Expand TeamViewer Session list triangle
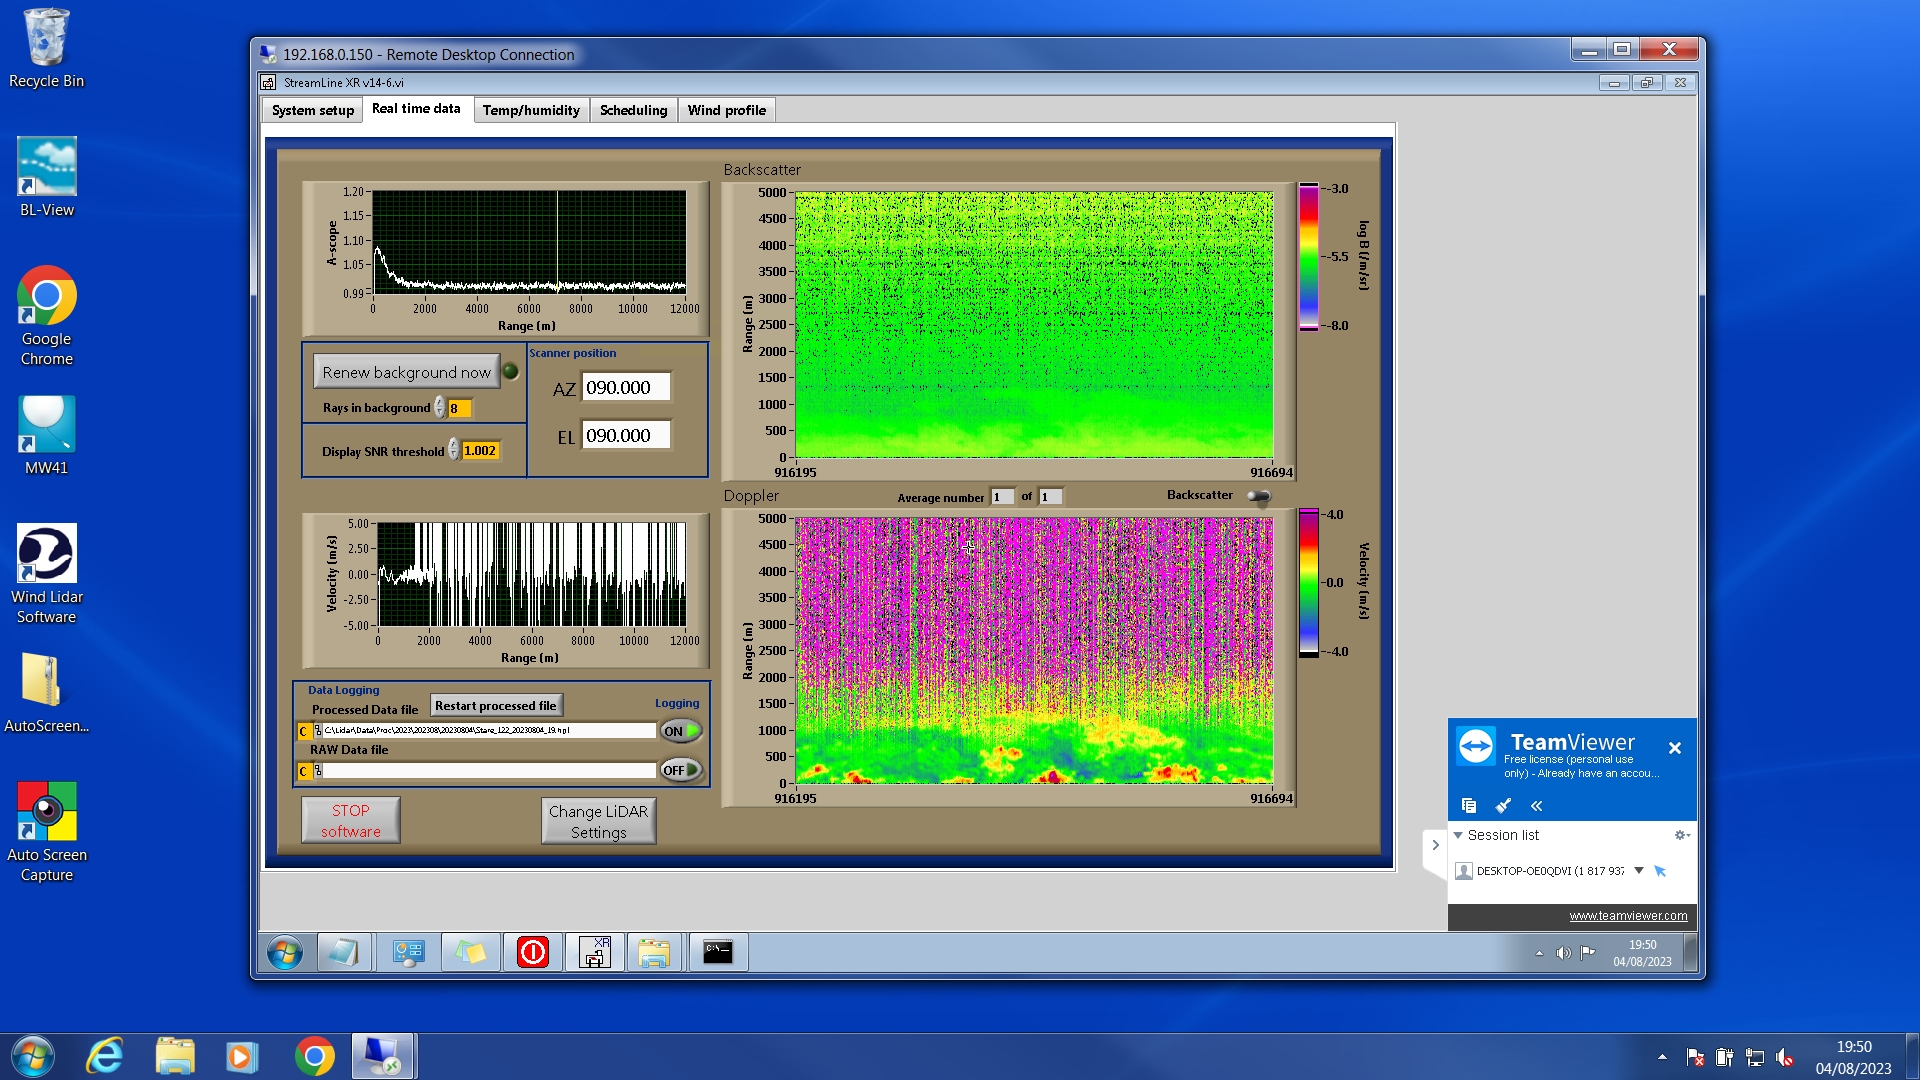The height and width of the screenshot is (1080, 1920). pos(1458,835)
